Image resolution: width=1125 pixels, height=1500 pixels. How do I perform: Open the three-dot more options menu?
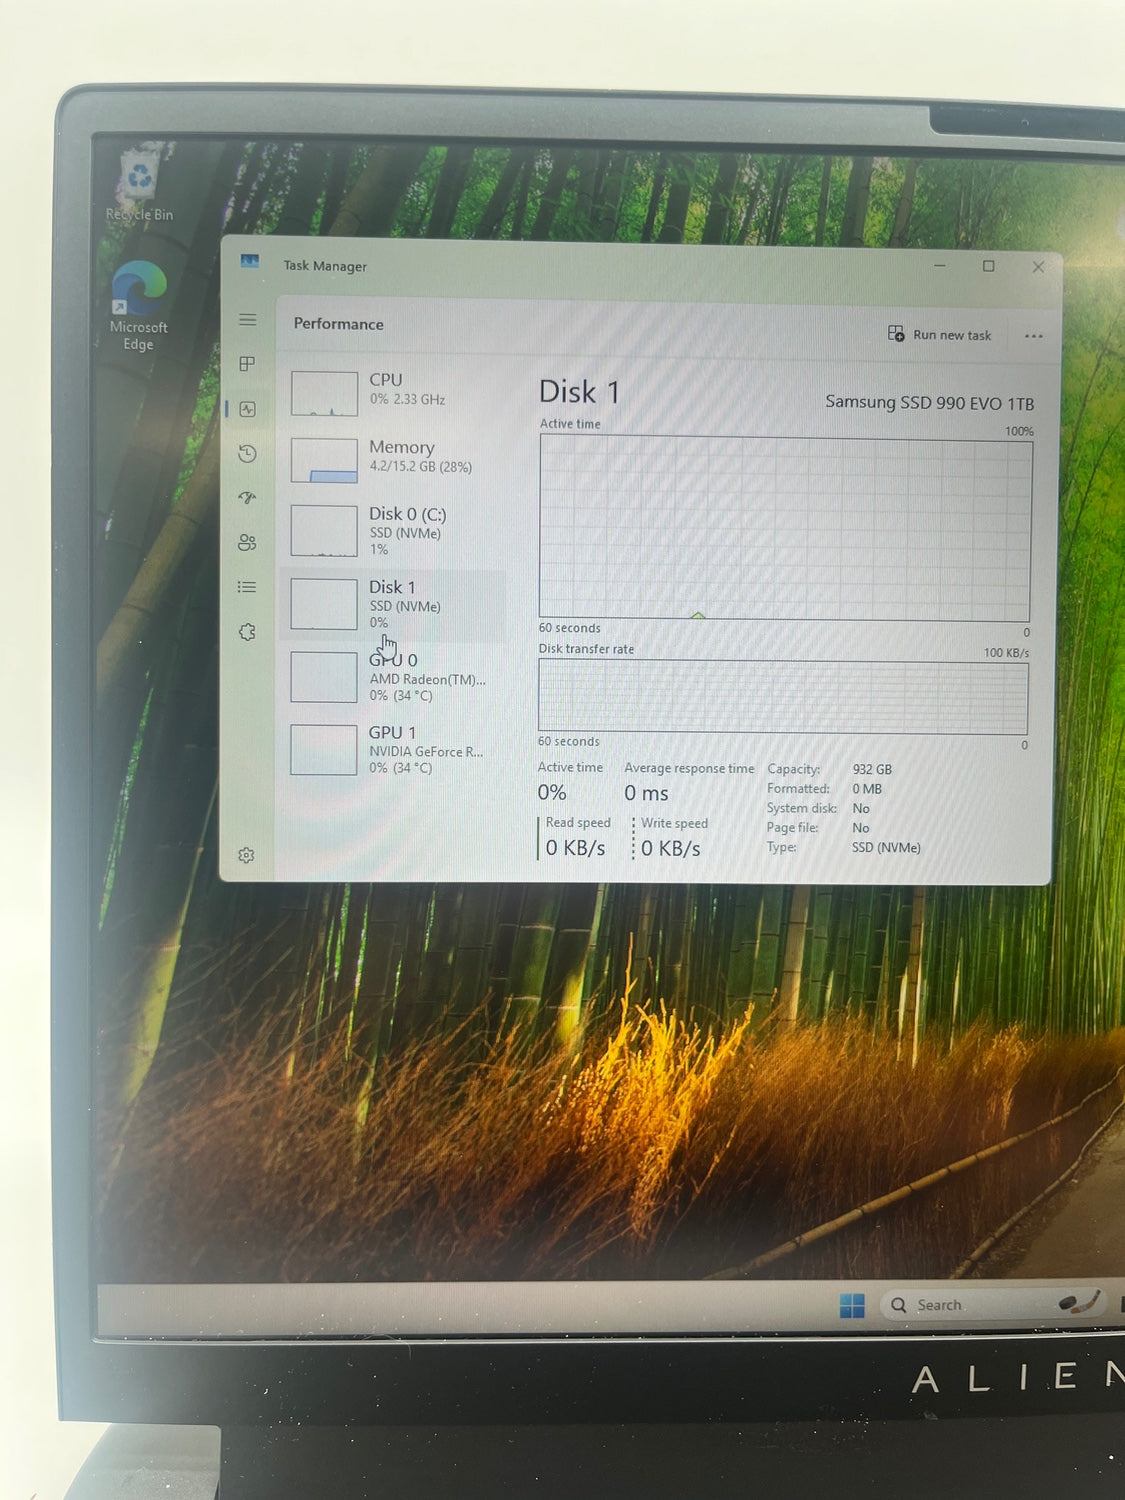pyautogui.click(x=1033, y=336)
